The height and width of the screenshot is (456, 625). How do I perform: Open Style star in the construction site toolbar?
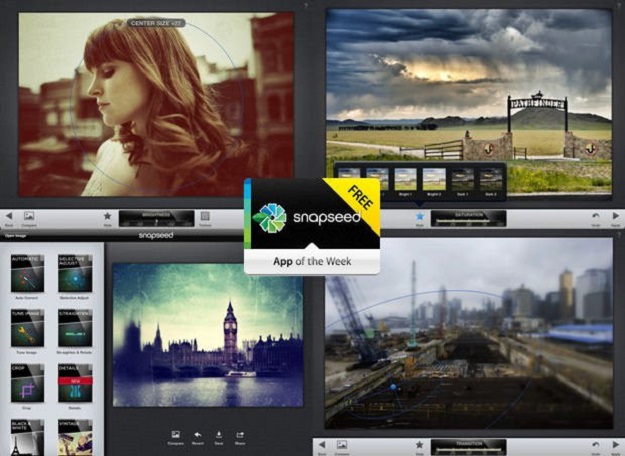pyautogui.click(x=419, y=447)
